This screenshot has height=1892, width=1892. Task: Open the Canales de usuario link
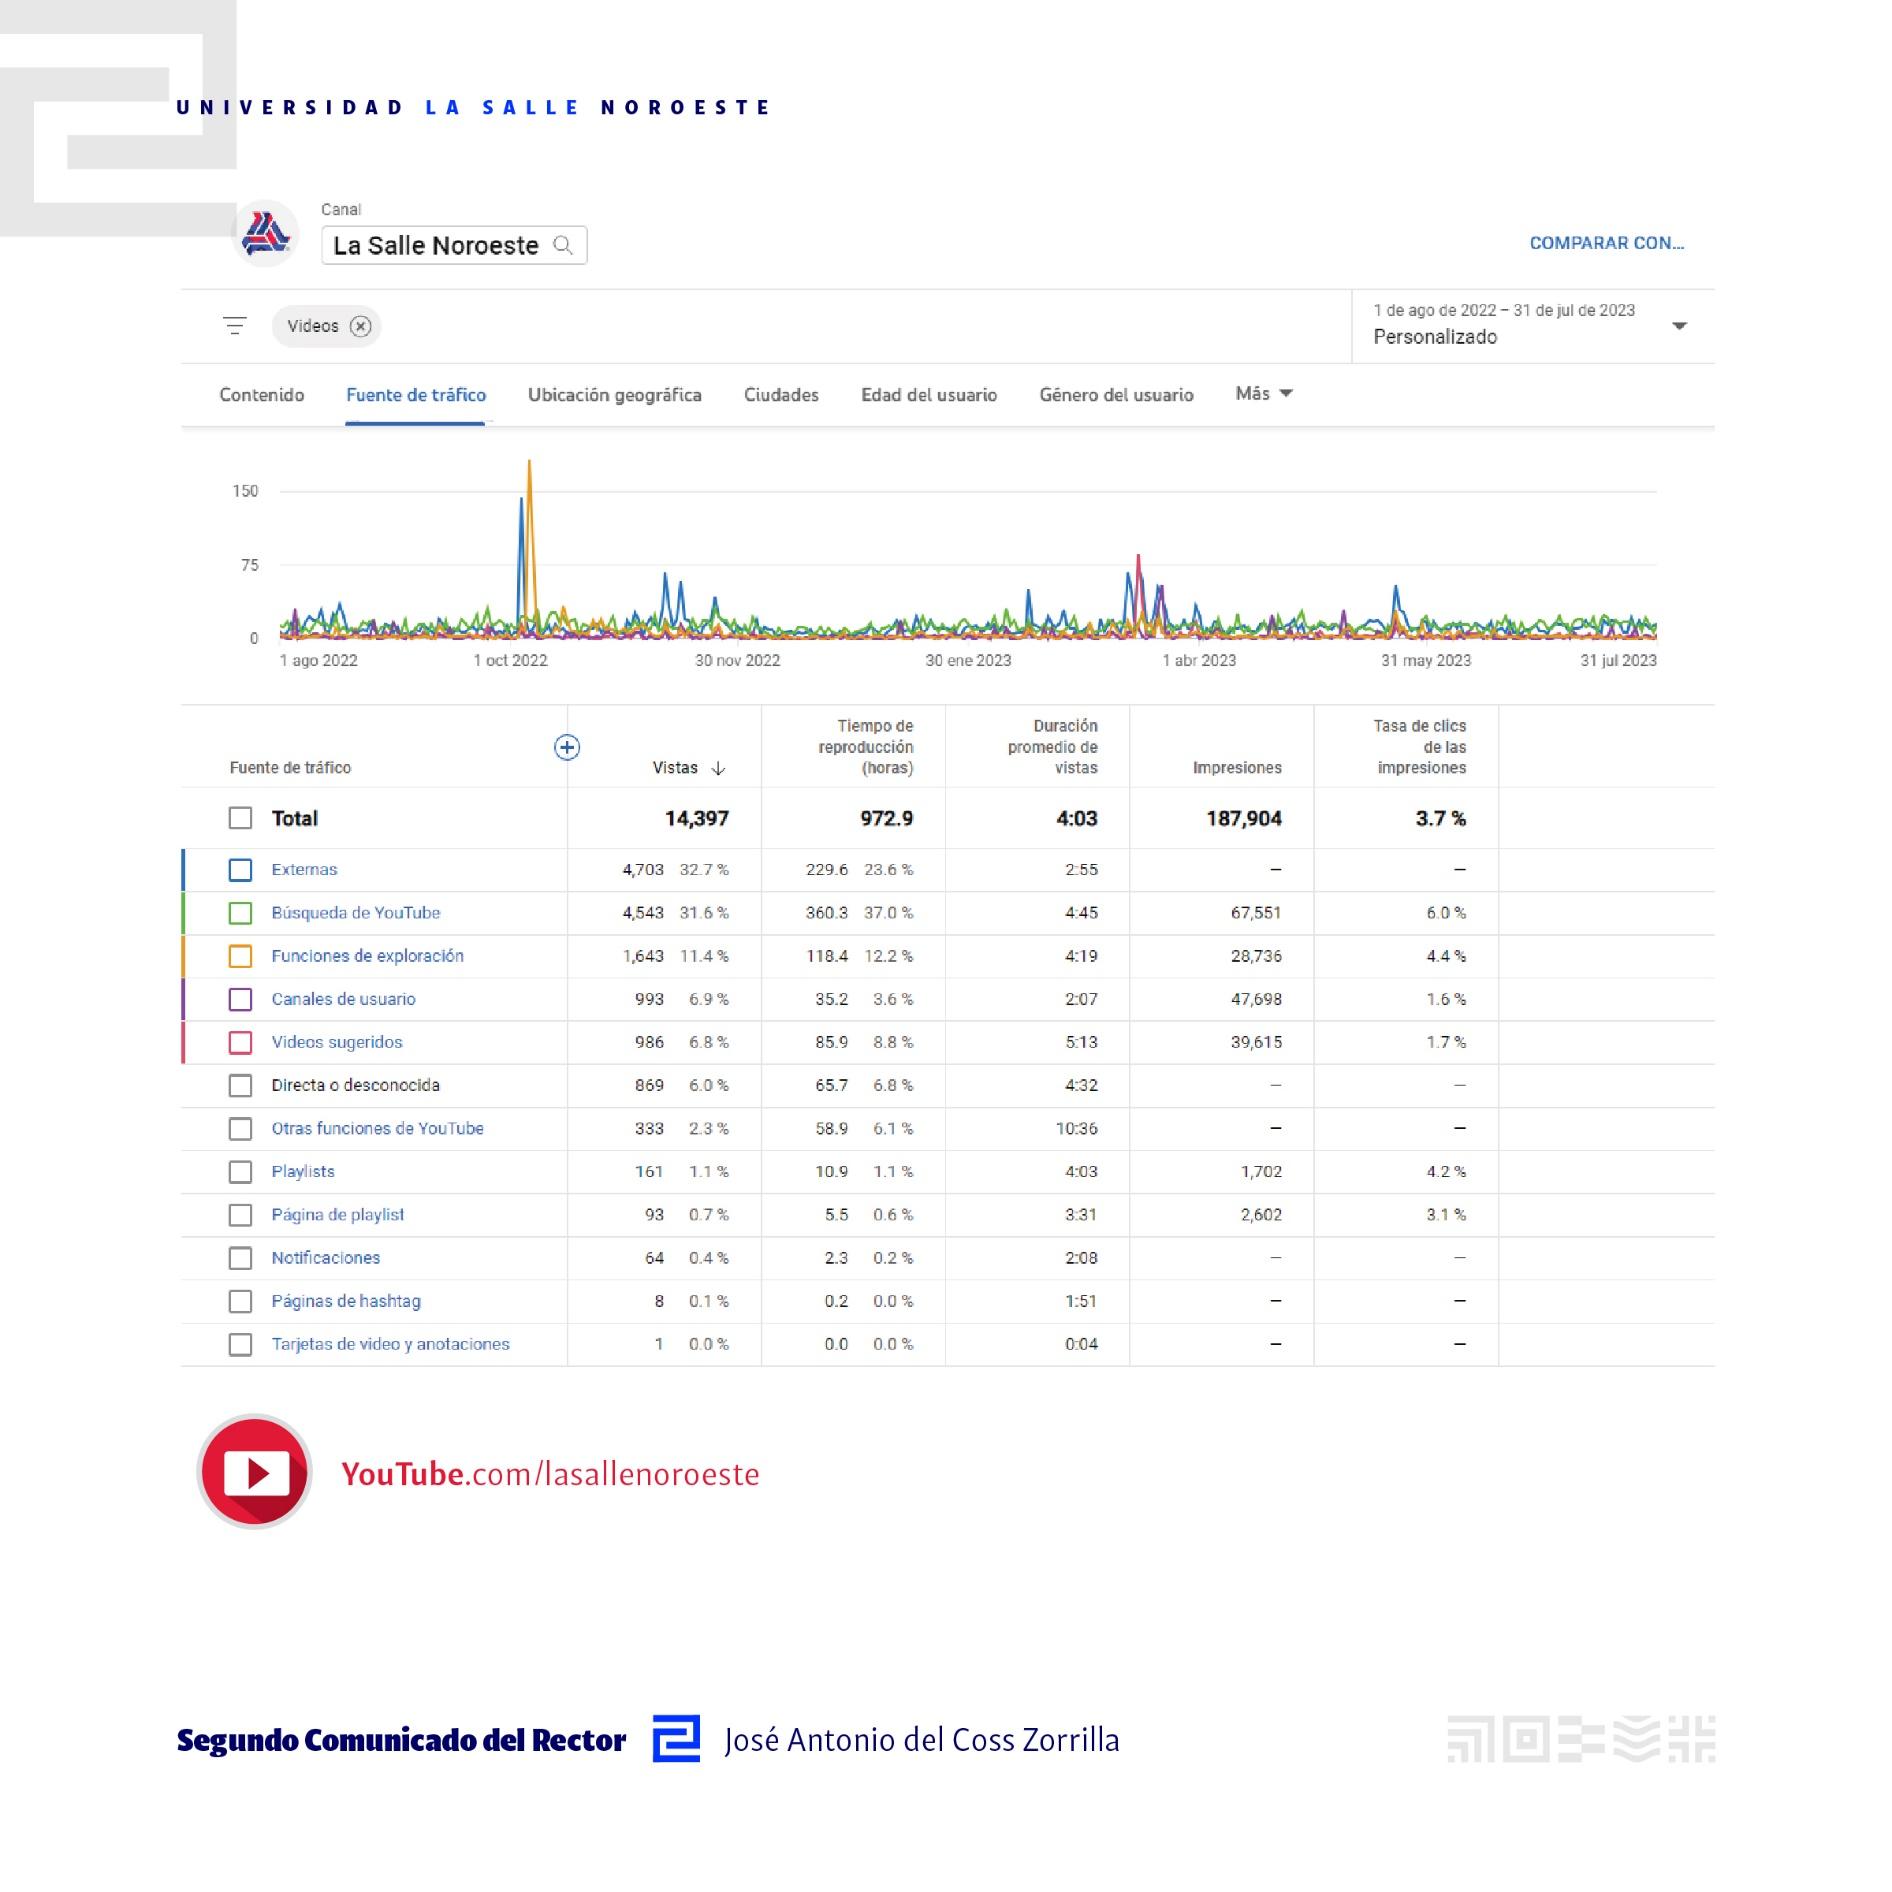click(344, 999)
